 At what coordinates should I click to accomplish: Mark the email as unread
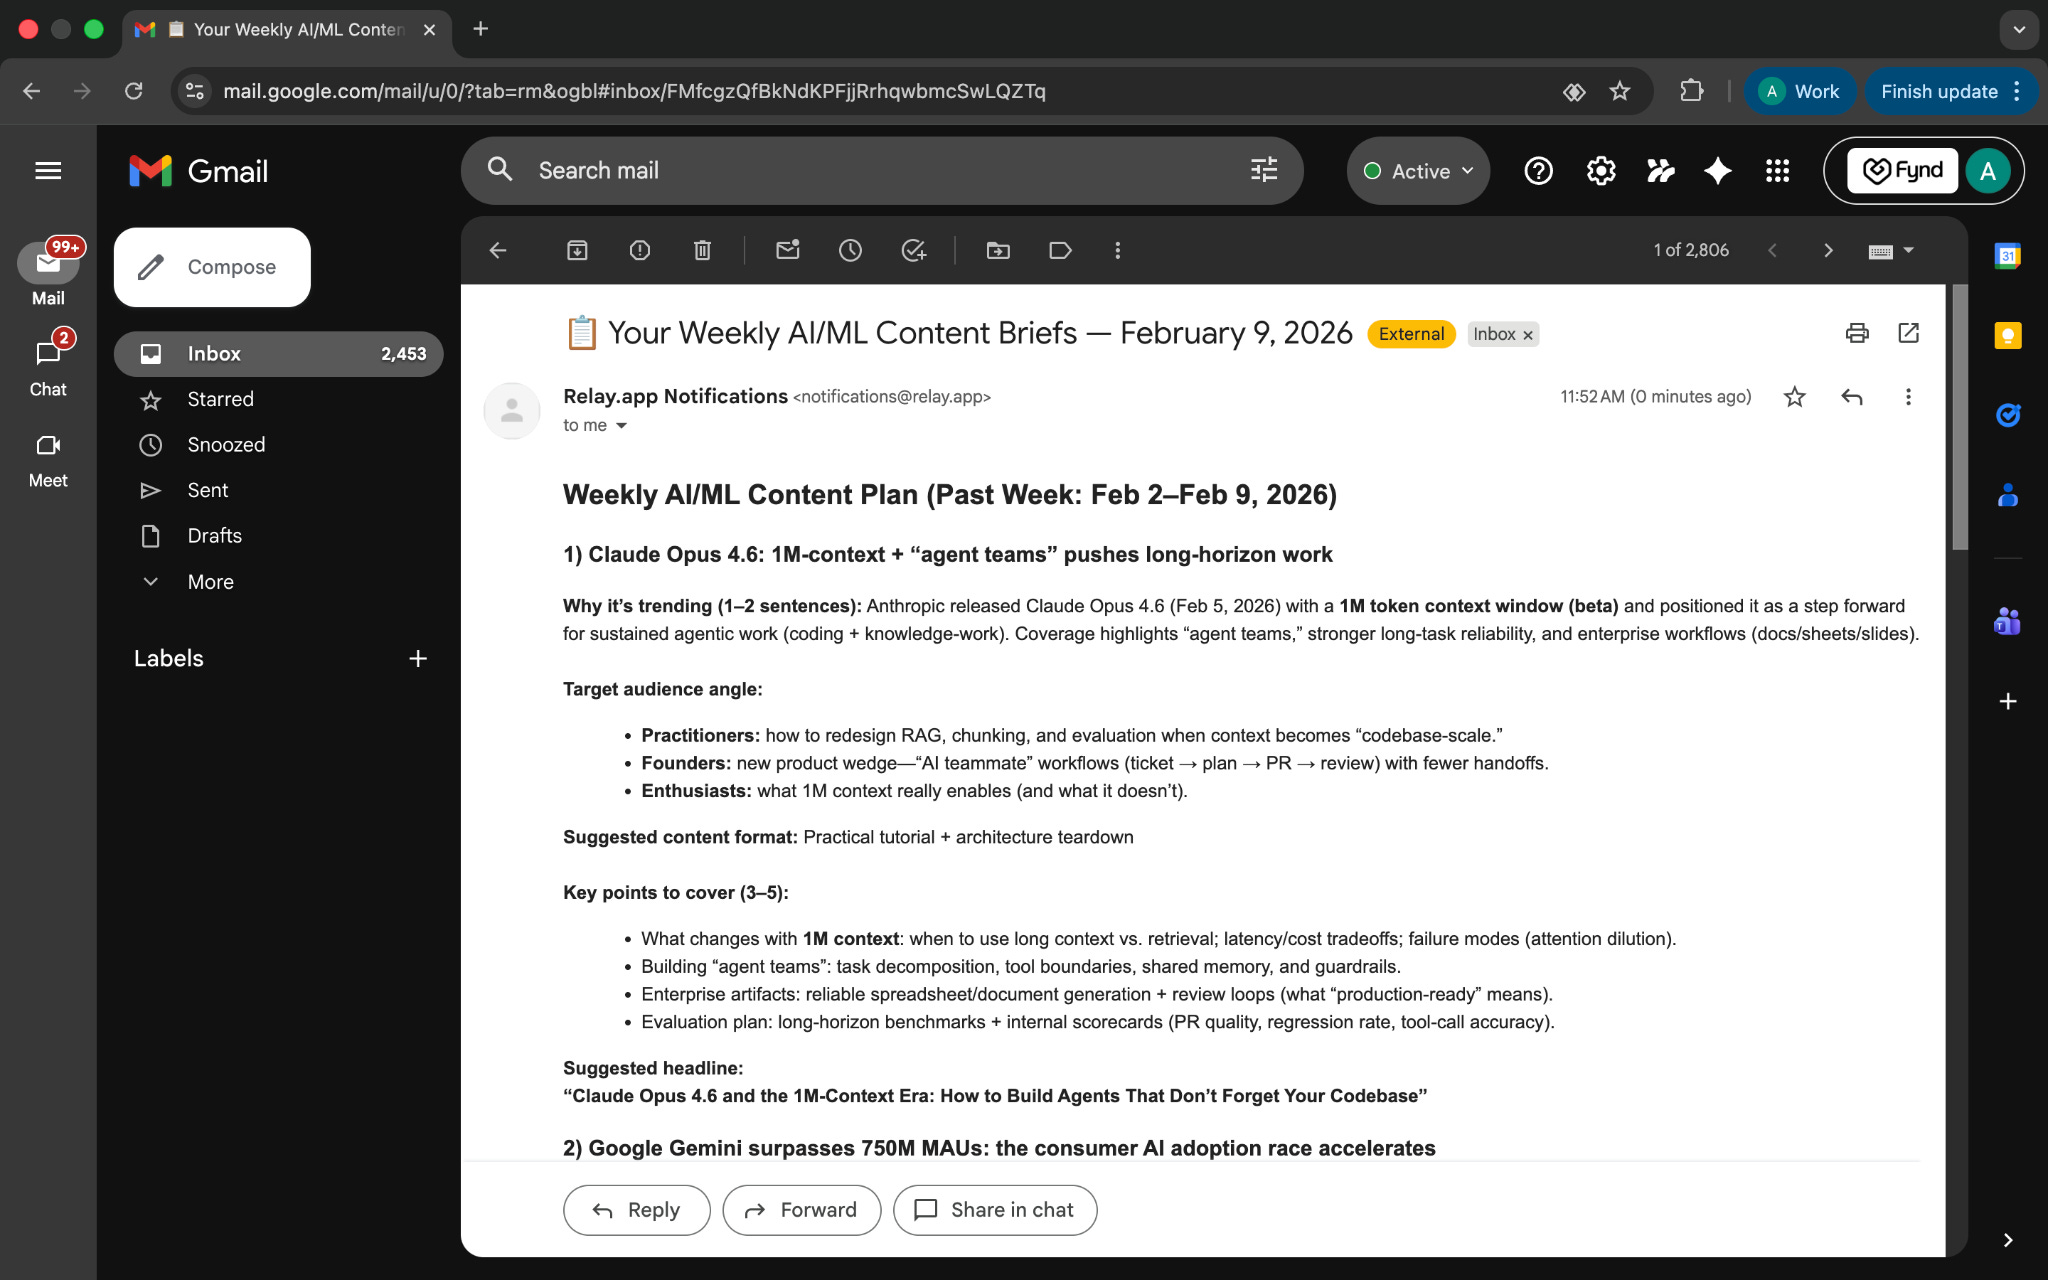788,250
